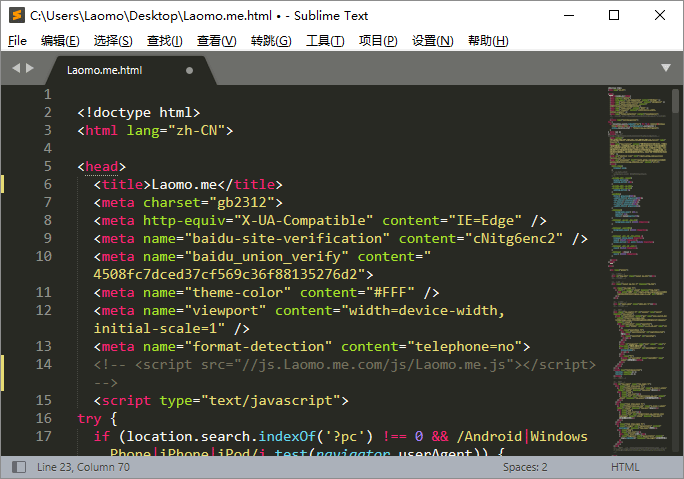
Task: Open the 帮助(H) menu
Action: (x=488, y=41)
